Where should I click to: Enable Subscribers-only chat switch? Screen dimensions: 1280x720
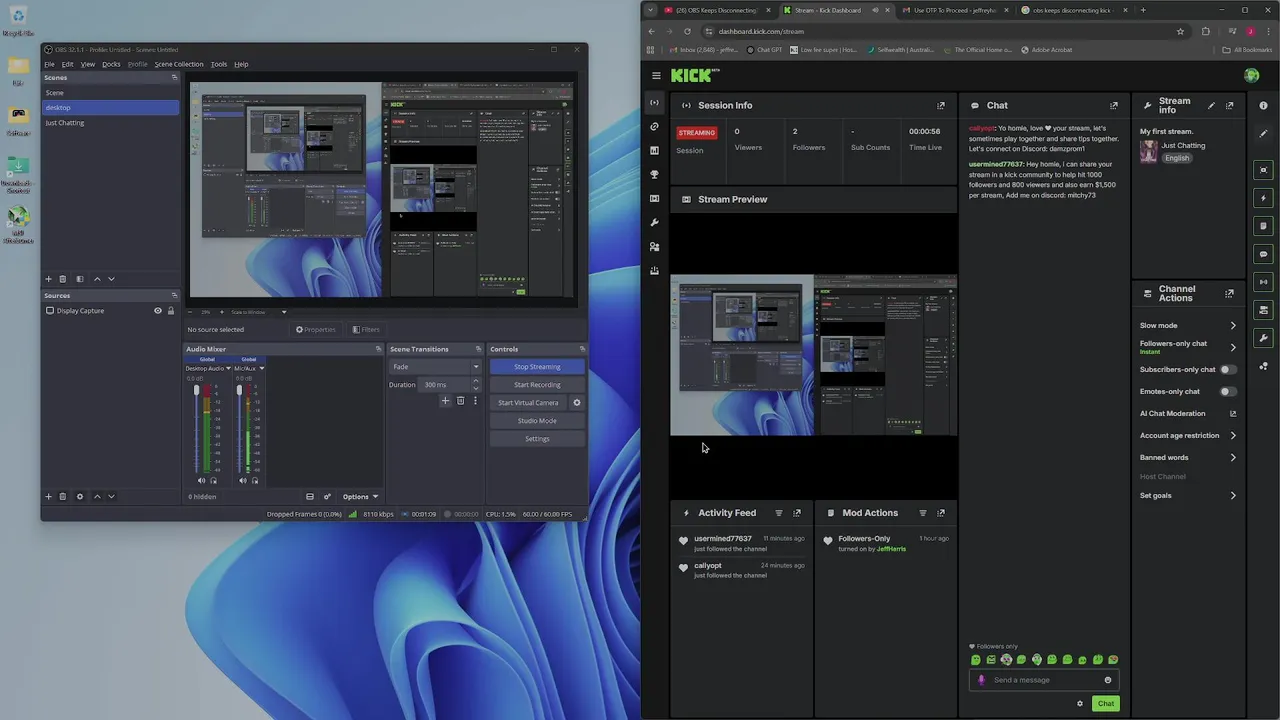click(x=1228, y=370)
